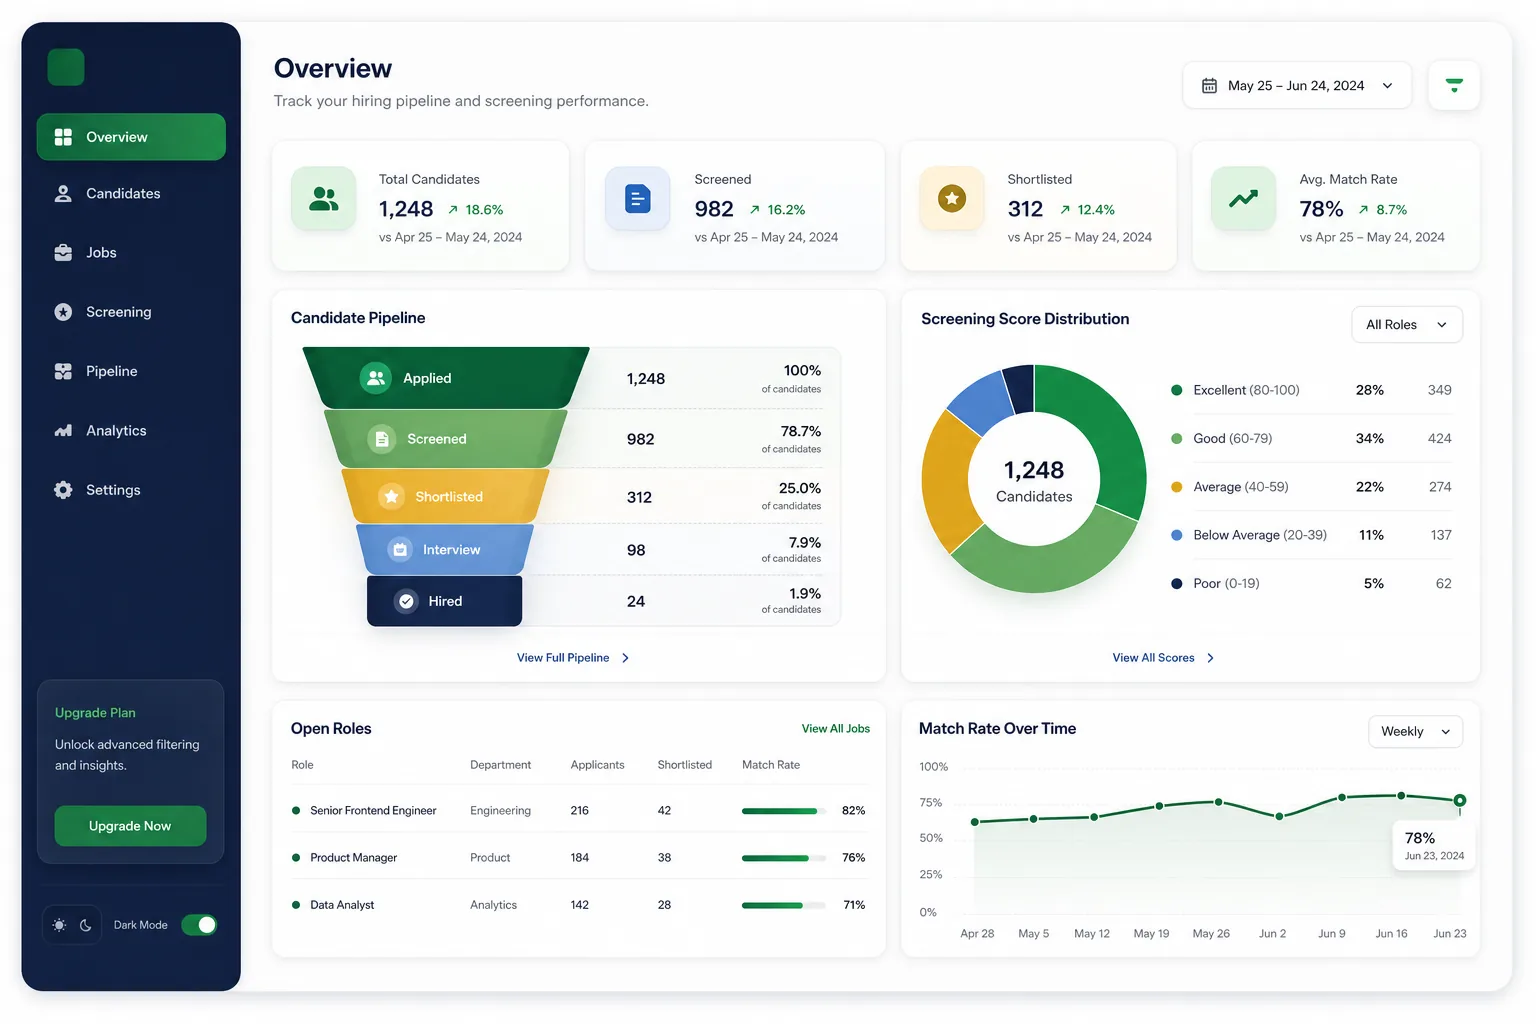Image resolution: width=1536 pixels, height=1024 pixels.
Task: Click the Screened document card icon
Action: tap(637, 199)
